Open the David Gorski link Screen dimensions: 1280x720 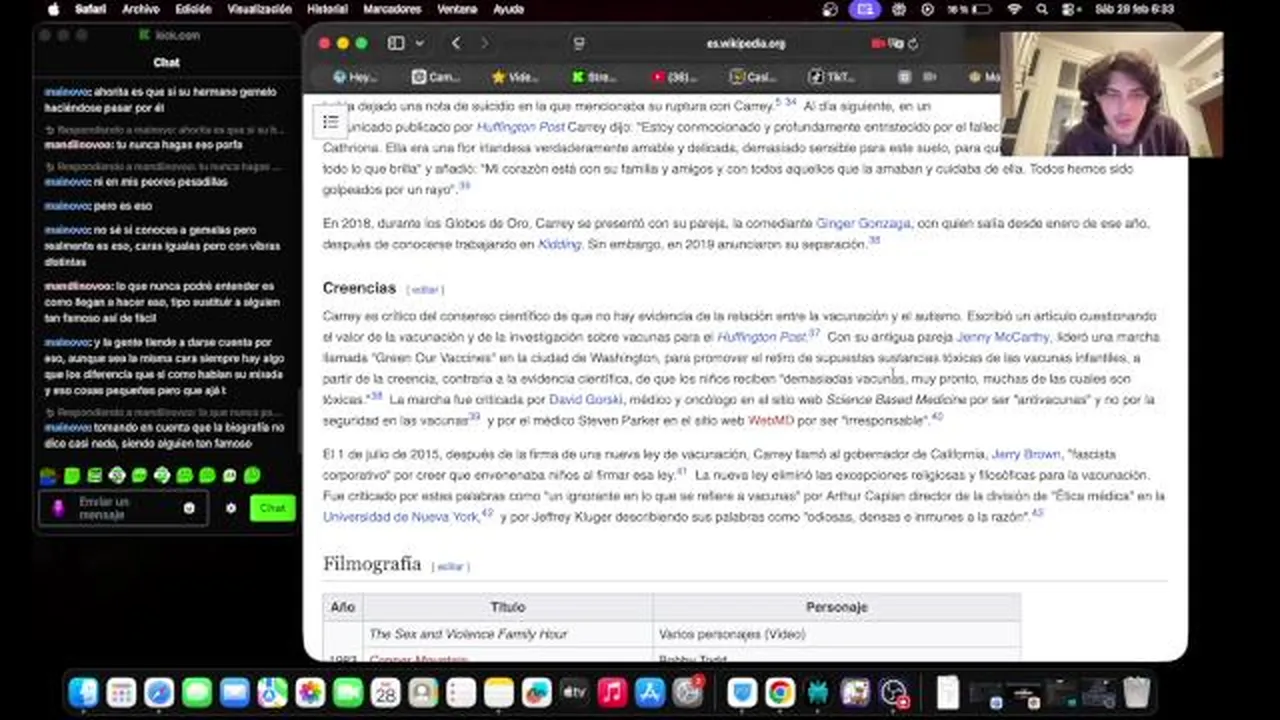[586, 399]
